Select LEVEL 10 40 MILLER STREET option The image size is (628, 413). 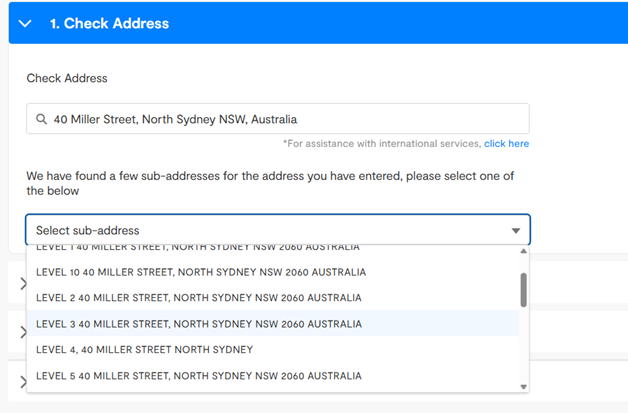click(273, 272)
